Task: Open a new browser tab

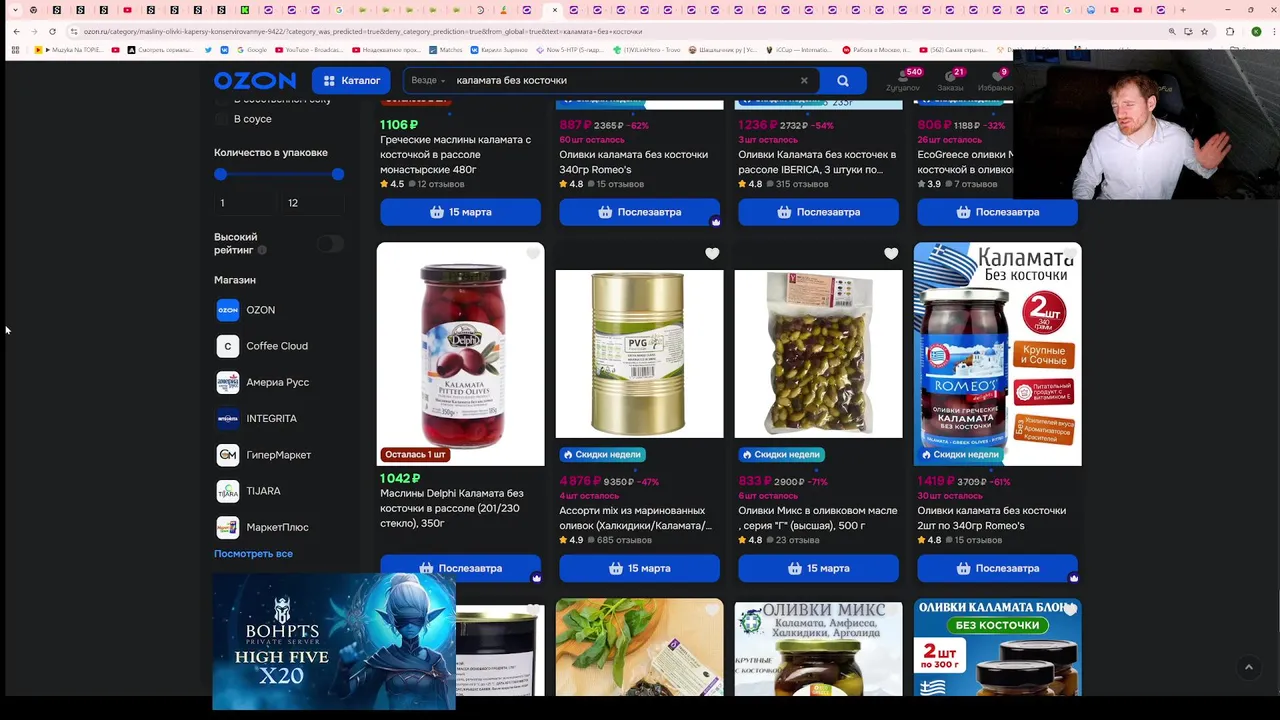Action: (x=1183, y=10)
